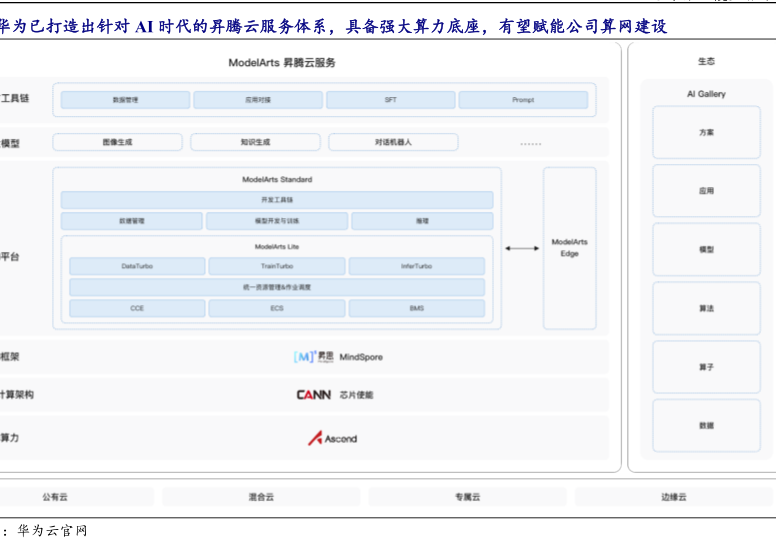Screen dimensions: 776x539
Task: Click the CANN logo
Action: (x=314, y=395)
